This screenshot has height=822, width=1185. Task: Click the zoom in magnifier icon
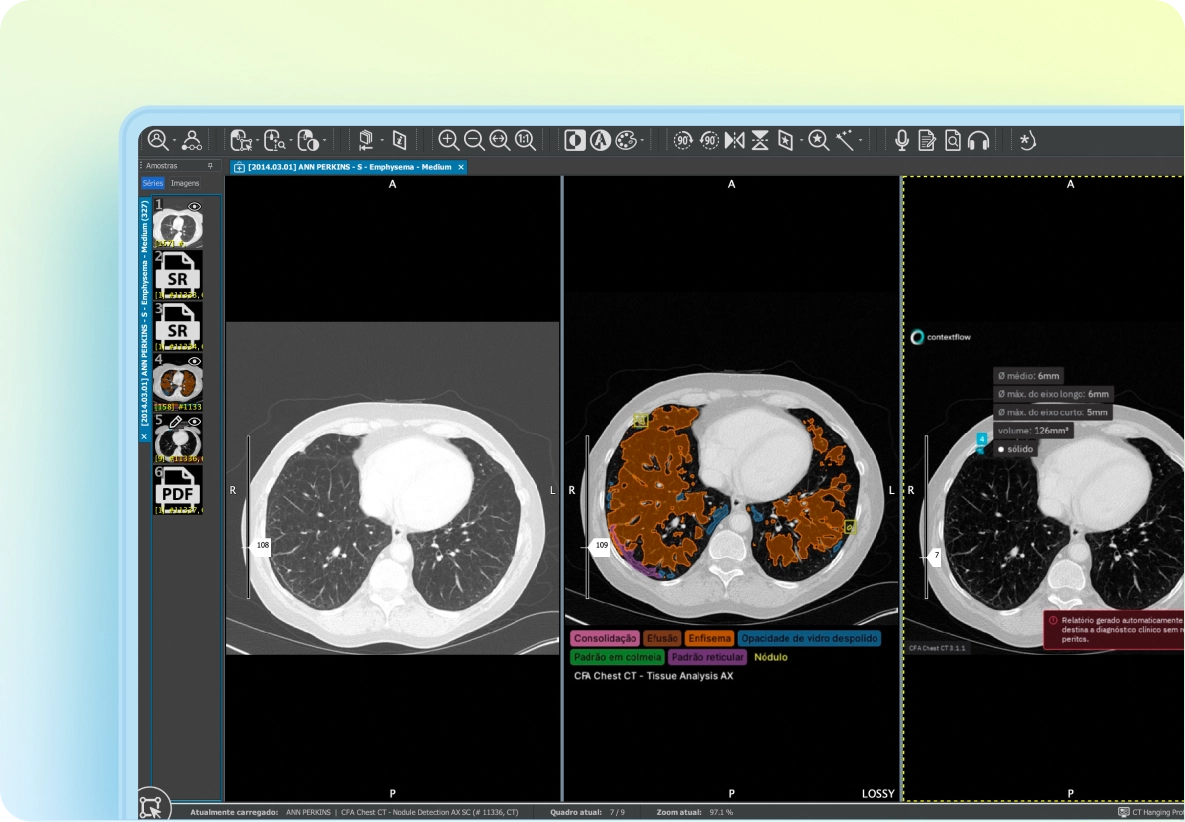(448, 141)
